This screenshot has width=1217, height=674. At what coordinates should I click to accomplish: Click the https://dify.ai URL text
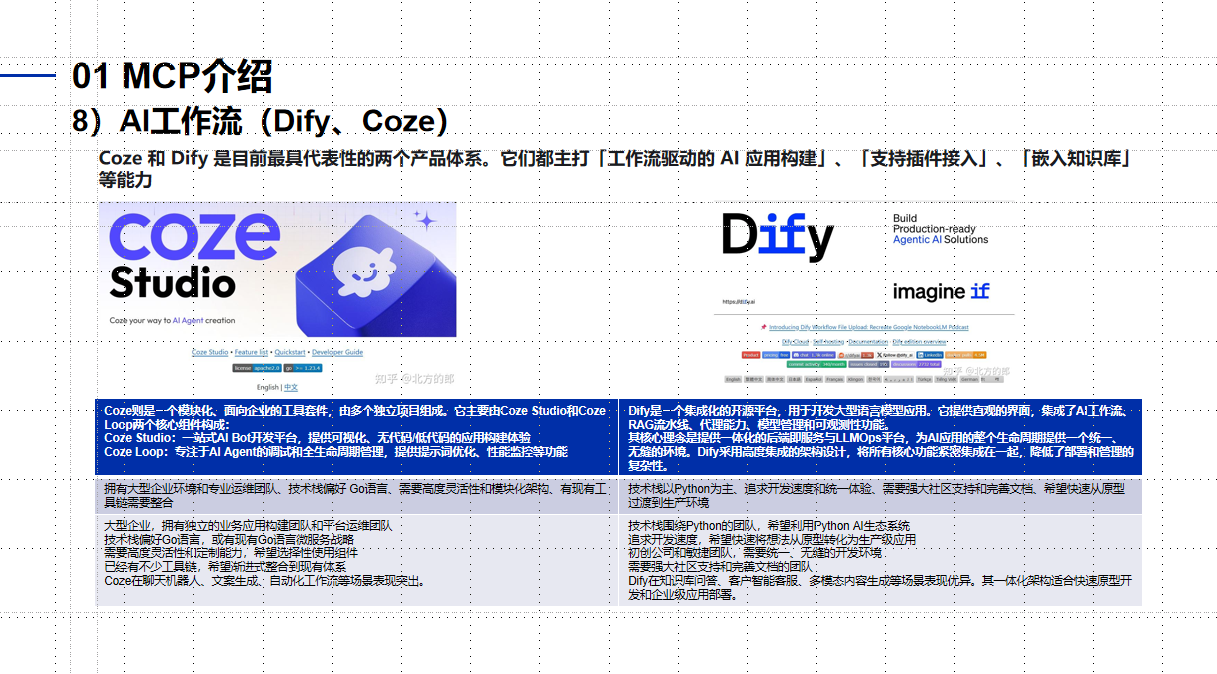tap(738, 301)
